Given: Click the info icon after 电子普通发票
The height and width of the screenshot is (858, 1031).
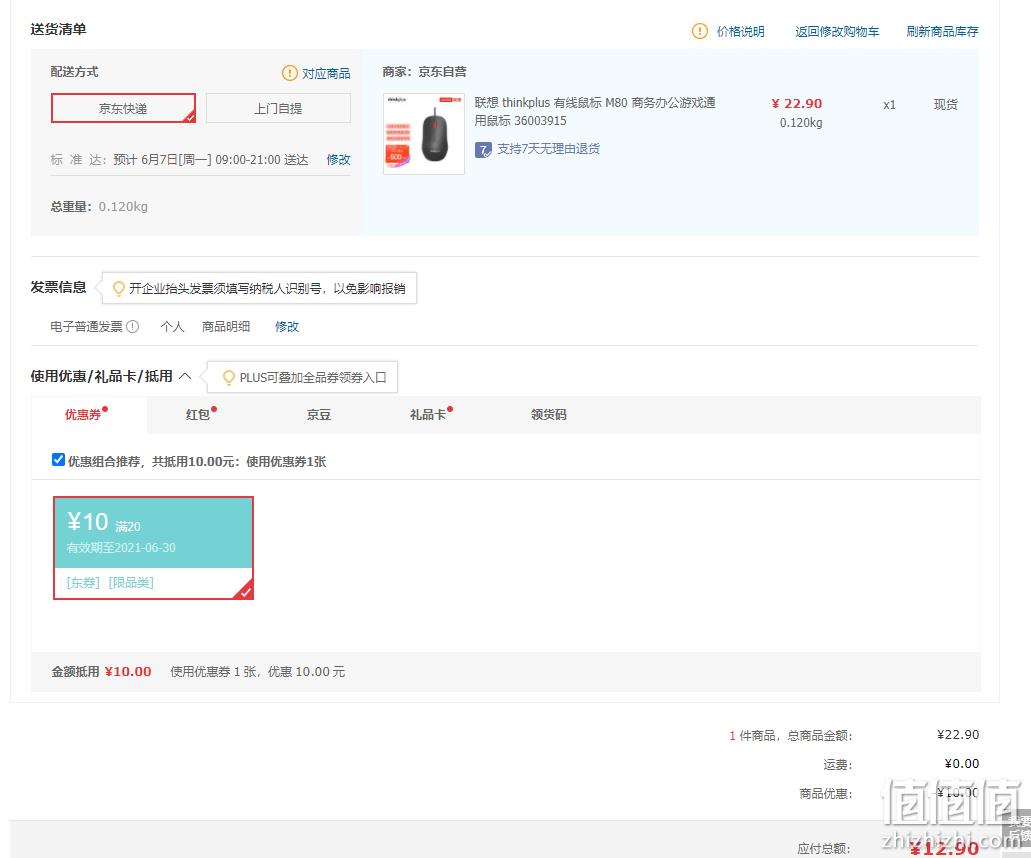Looking at the screenshot, I should point(132,326).
